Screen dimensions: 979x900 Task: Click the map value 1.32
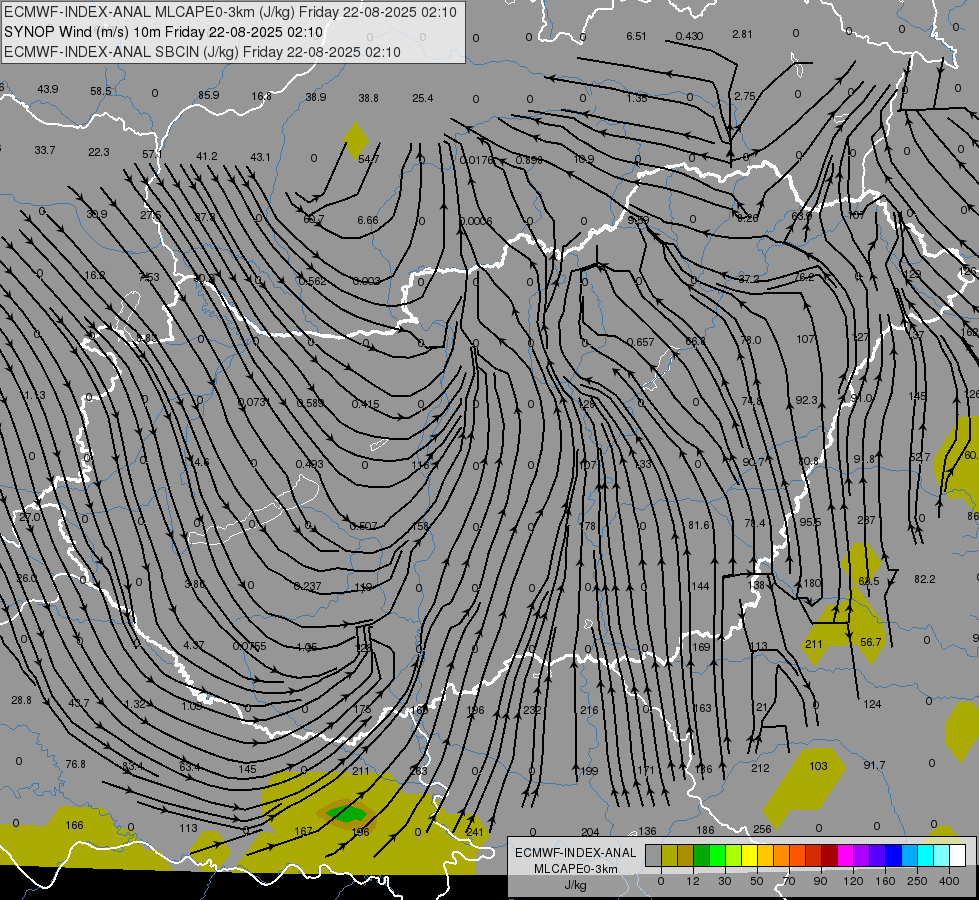pyautogui.click(x=135, y=704)
